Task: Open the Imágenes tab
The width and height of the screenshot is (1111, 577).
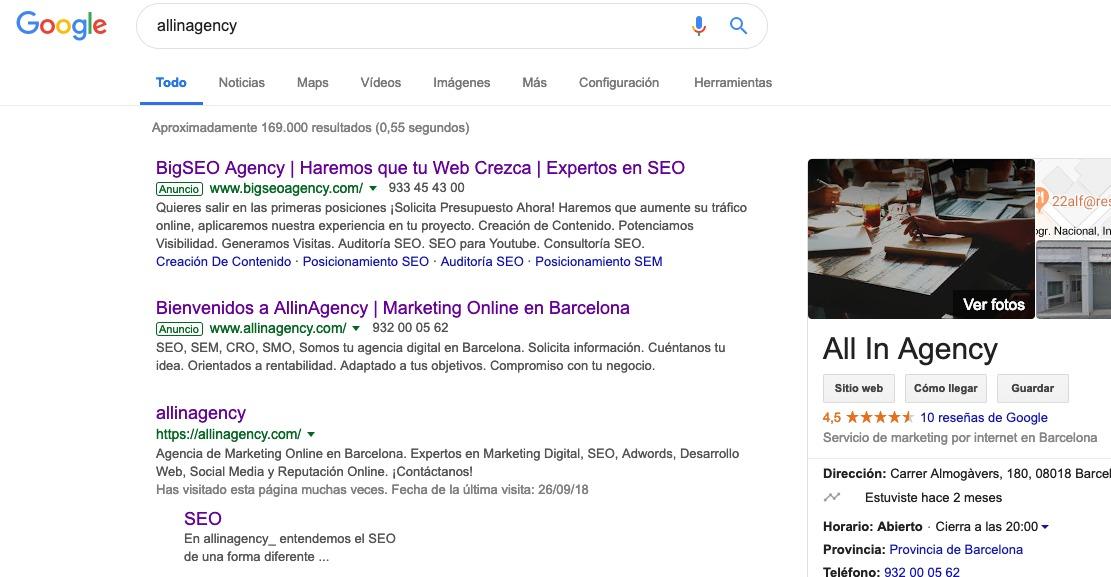Action: click(461, 82)
